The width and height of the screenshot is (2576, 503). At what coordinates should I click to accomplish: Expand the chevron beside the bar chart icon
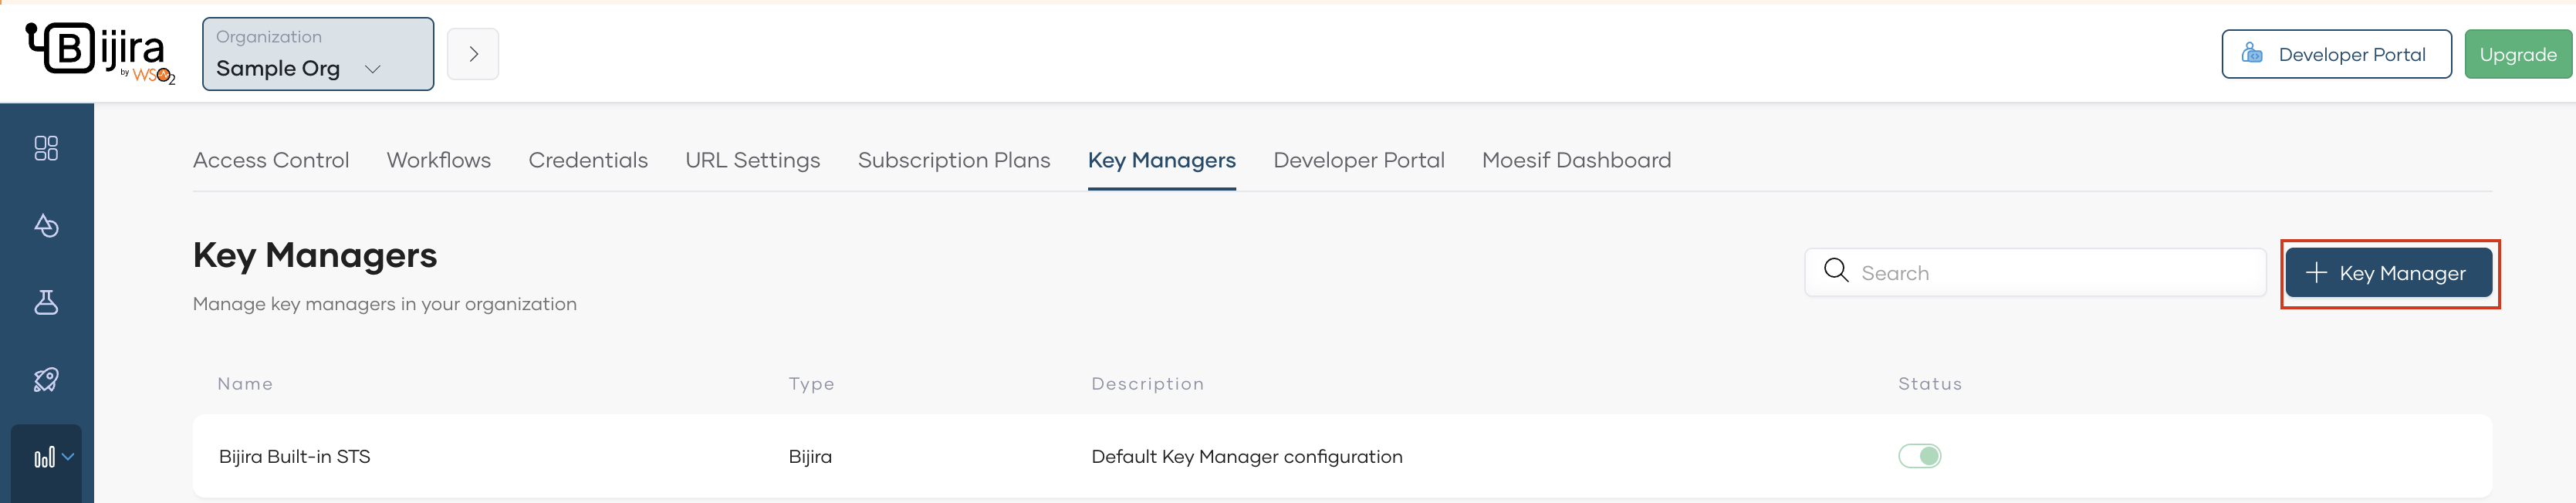[68, 456]
